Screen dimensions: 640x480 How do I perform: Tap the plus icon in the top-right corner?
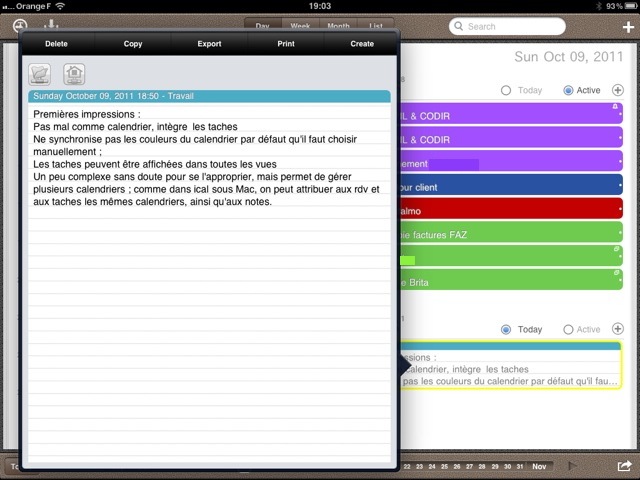click(x=627, y=27)
